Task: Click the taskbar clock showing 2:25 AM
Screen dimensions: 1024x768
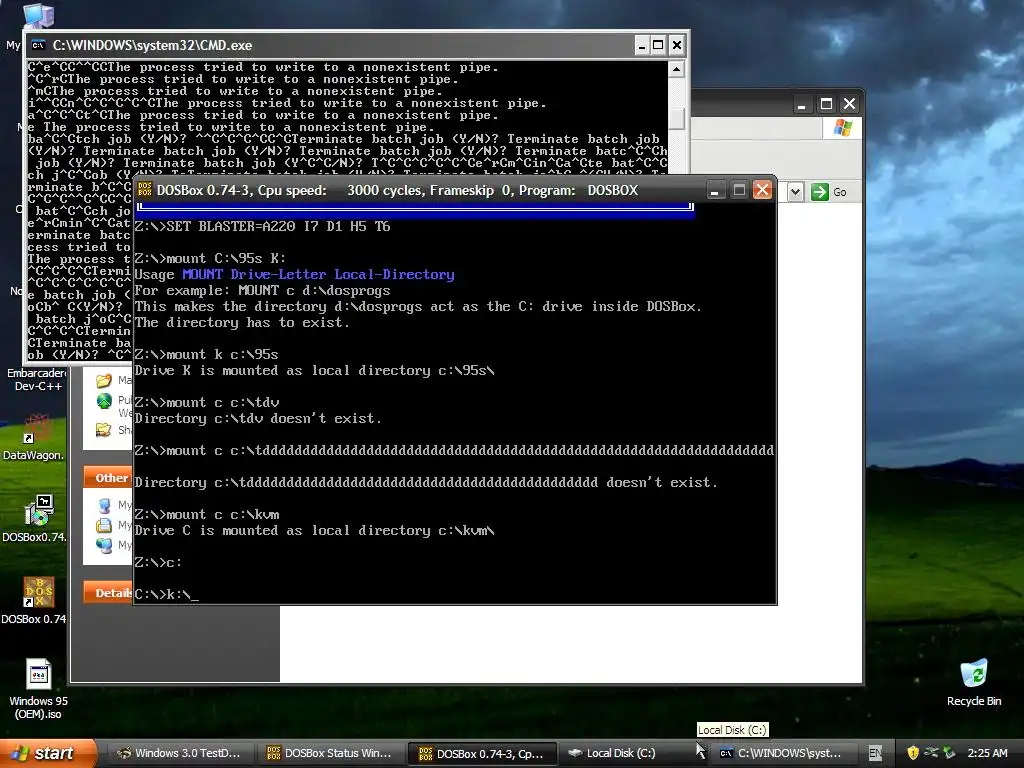Action: (x=987, y=753)
